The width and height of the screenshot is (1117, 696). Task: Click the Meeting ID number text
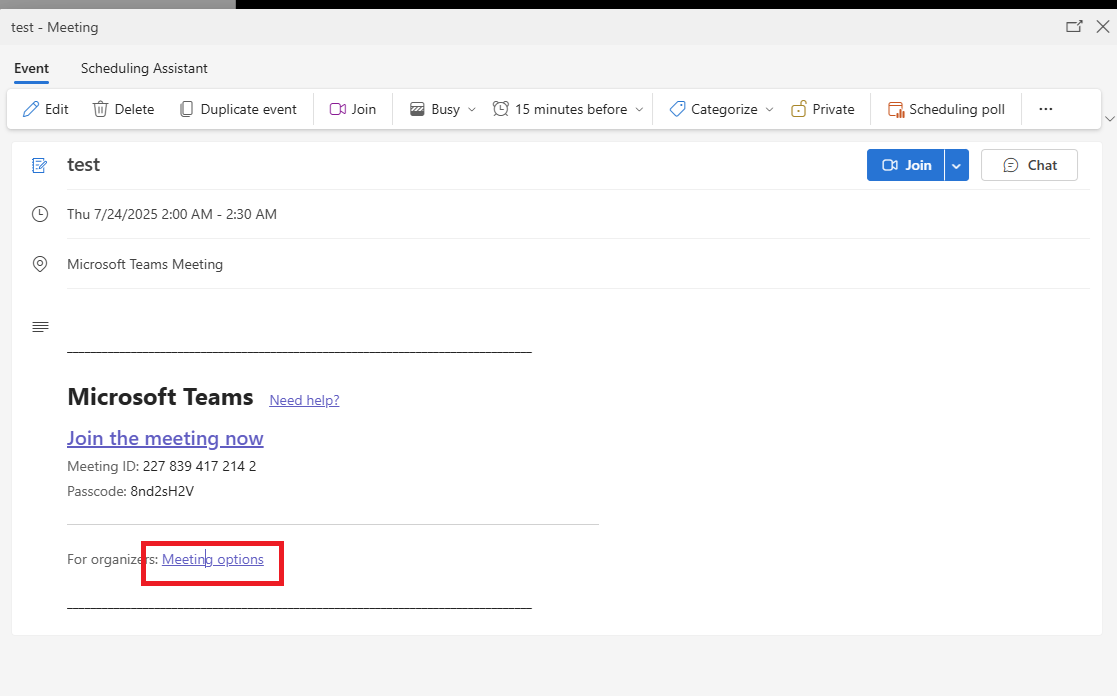click(x=199, y=467)
